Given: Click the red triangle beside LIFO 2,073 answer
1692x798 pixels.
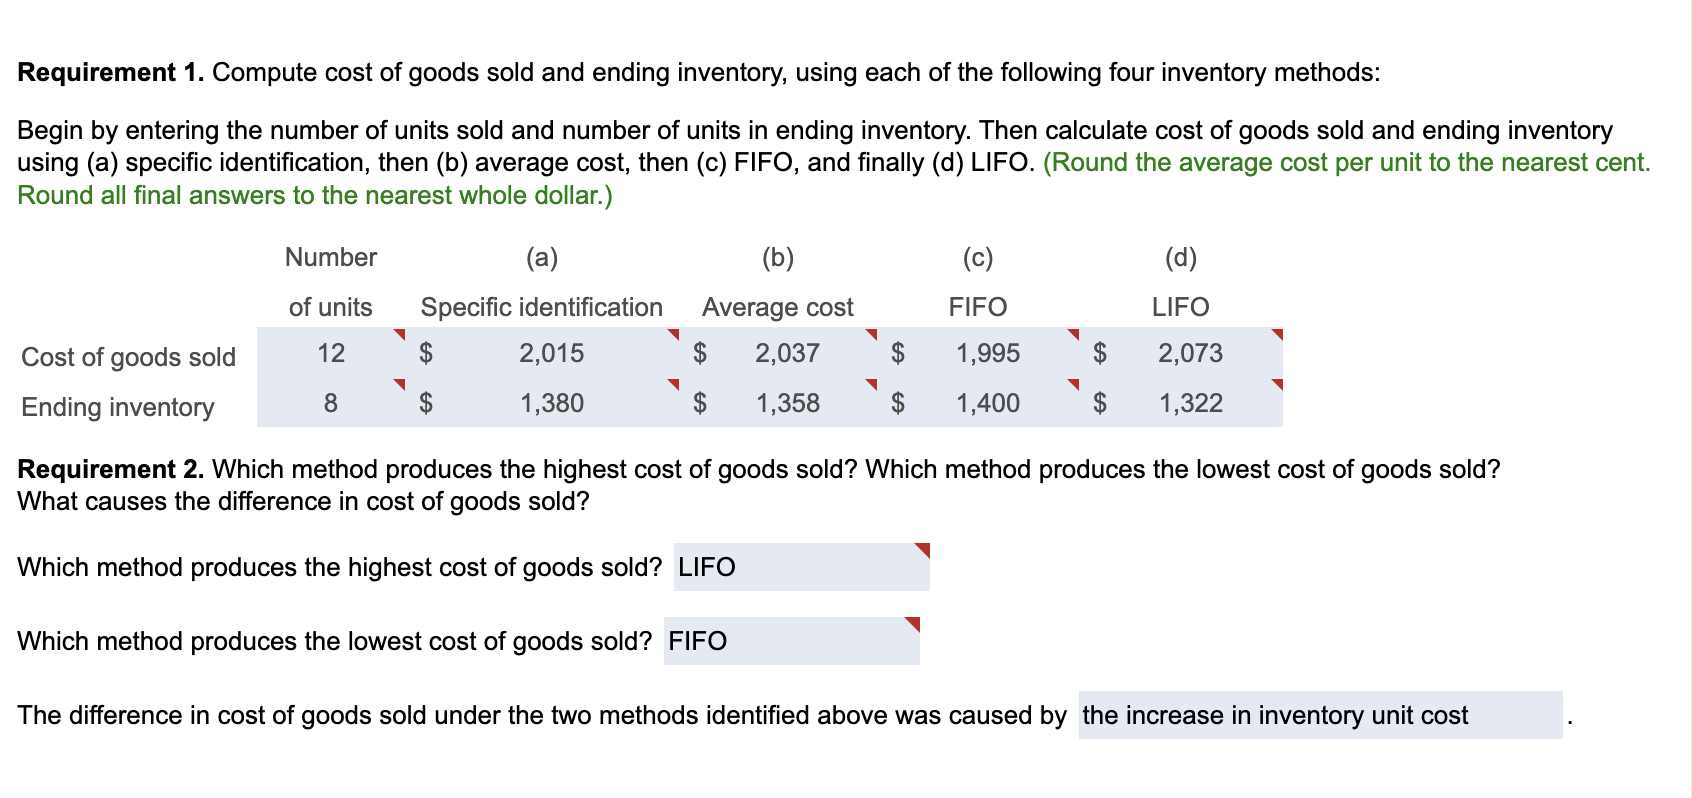Looking at the screenshot, I should pyautogui.click(x=1275, y=336).
